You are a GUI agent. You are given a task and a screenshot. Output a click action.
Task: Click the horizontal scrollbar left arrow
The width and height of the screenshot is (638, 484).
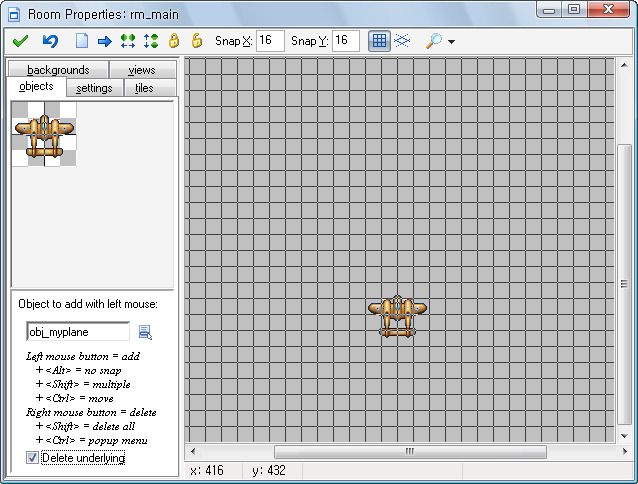[x=193, y=451]
